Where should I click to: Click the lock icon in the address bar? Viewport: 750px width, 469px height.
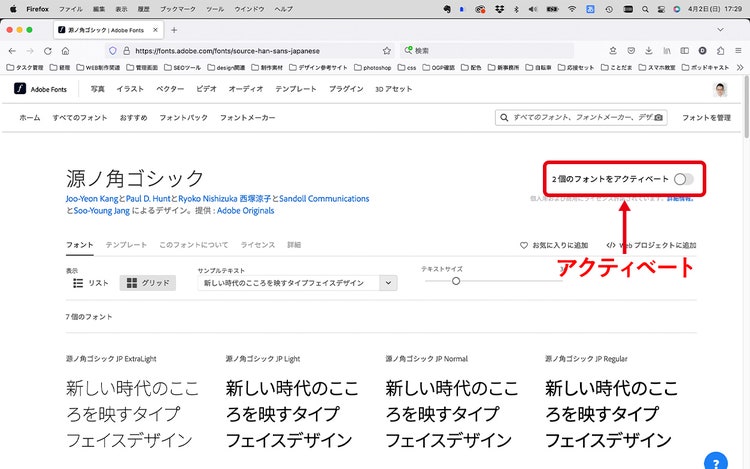127,51
